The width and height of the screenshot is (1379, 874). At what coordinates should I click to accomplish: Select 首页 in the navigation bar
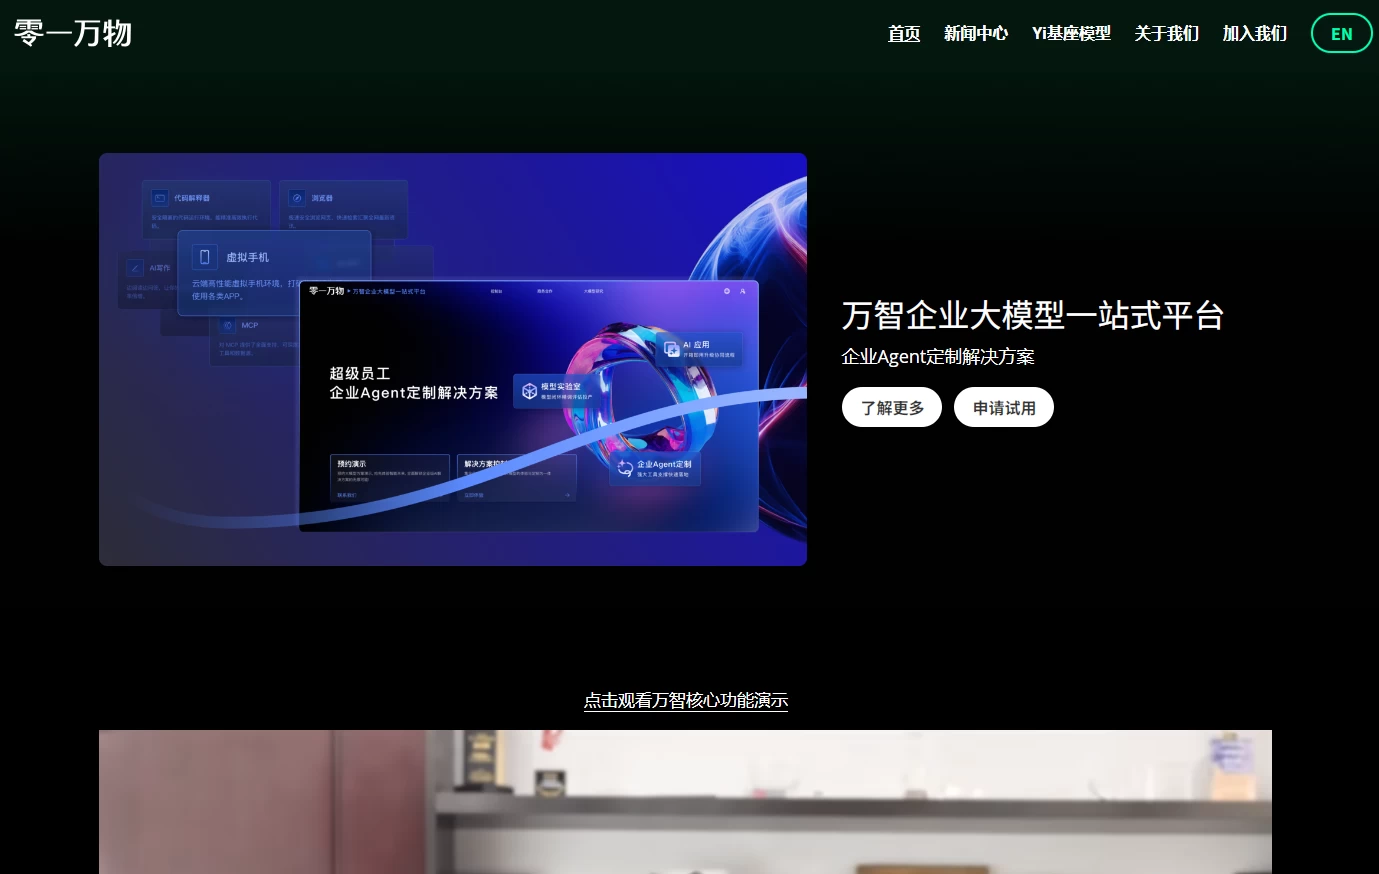(x=904, y=33)
